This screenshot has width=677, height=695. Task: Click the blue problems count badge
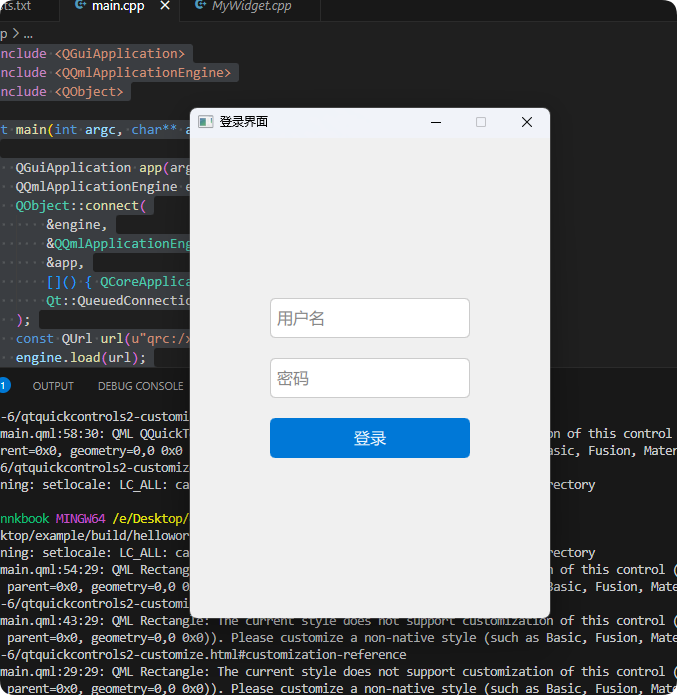tap(4, 386)
